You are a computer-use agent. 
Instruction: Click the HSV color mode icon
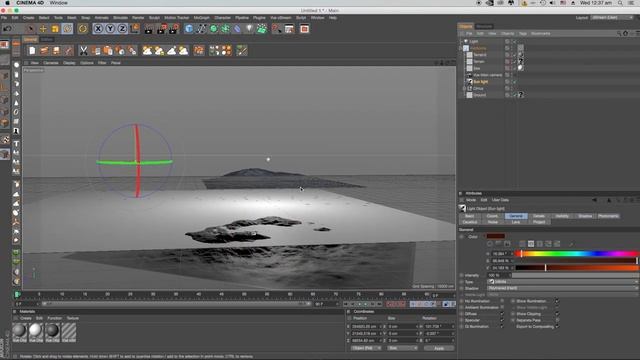tap(531, 244)
